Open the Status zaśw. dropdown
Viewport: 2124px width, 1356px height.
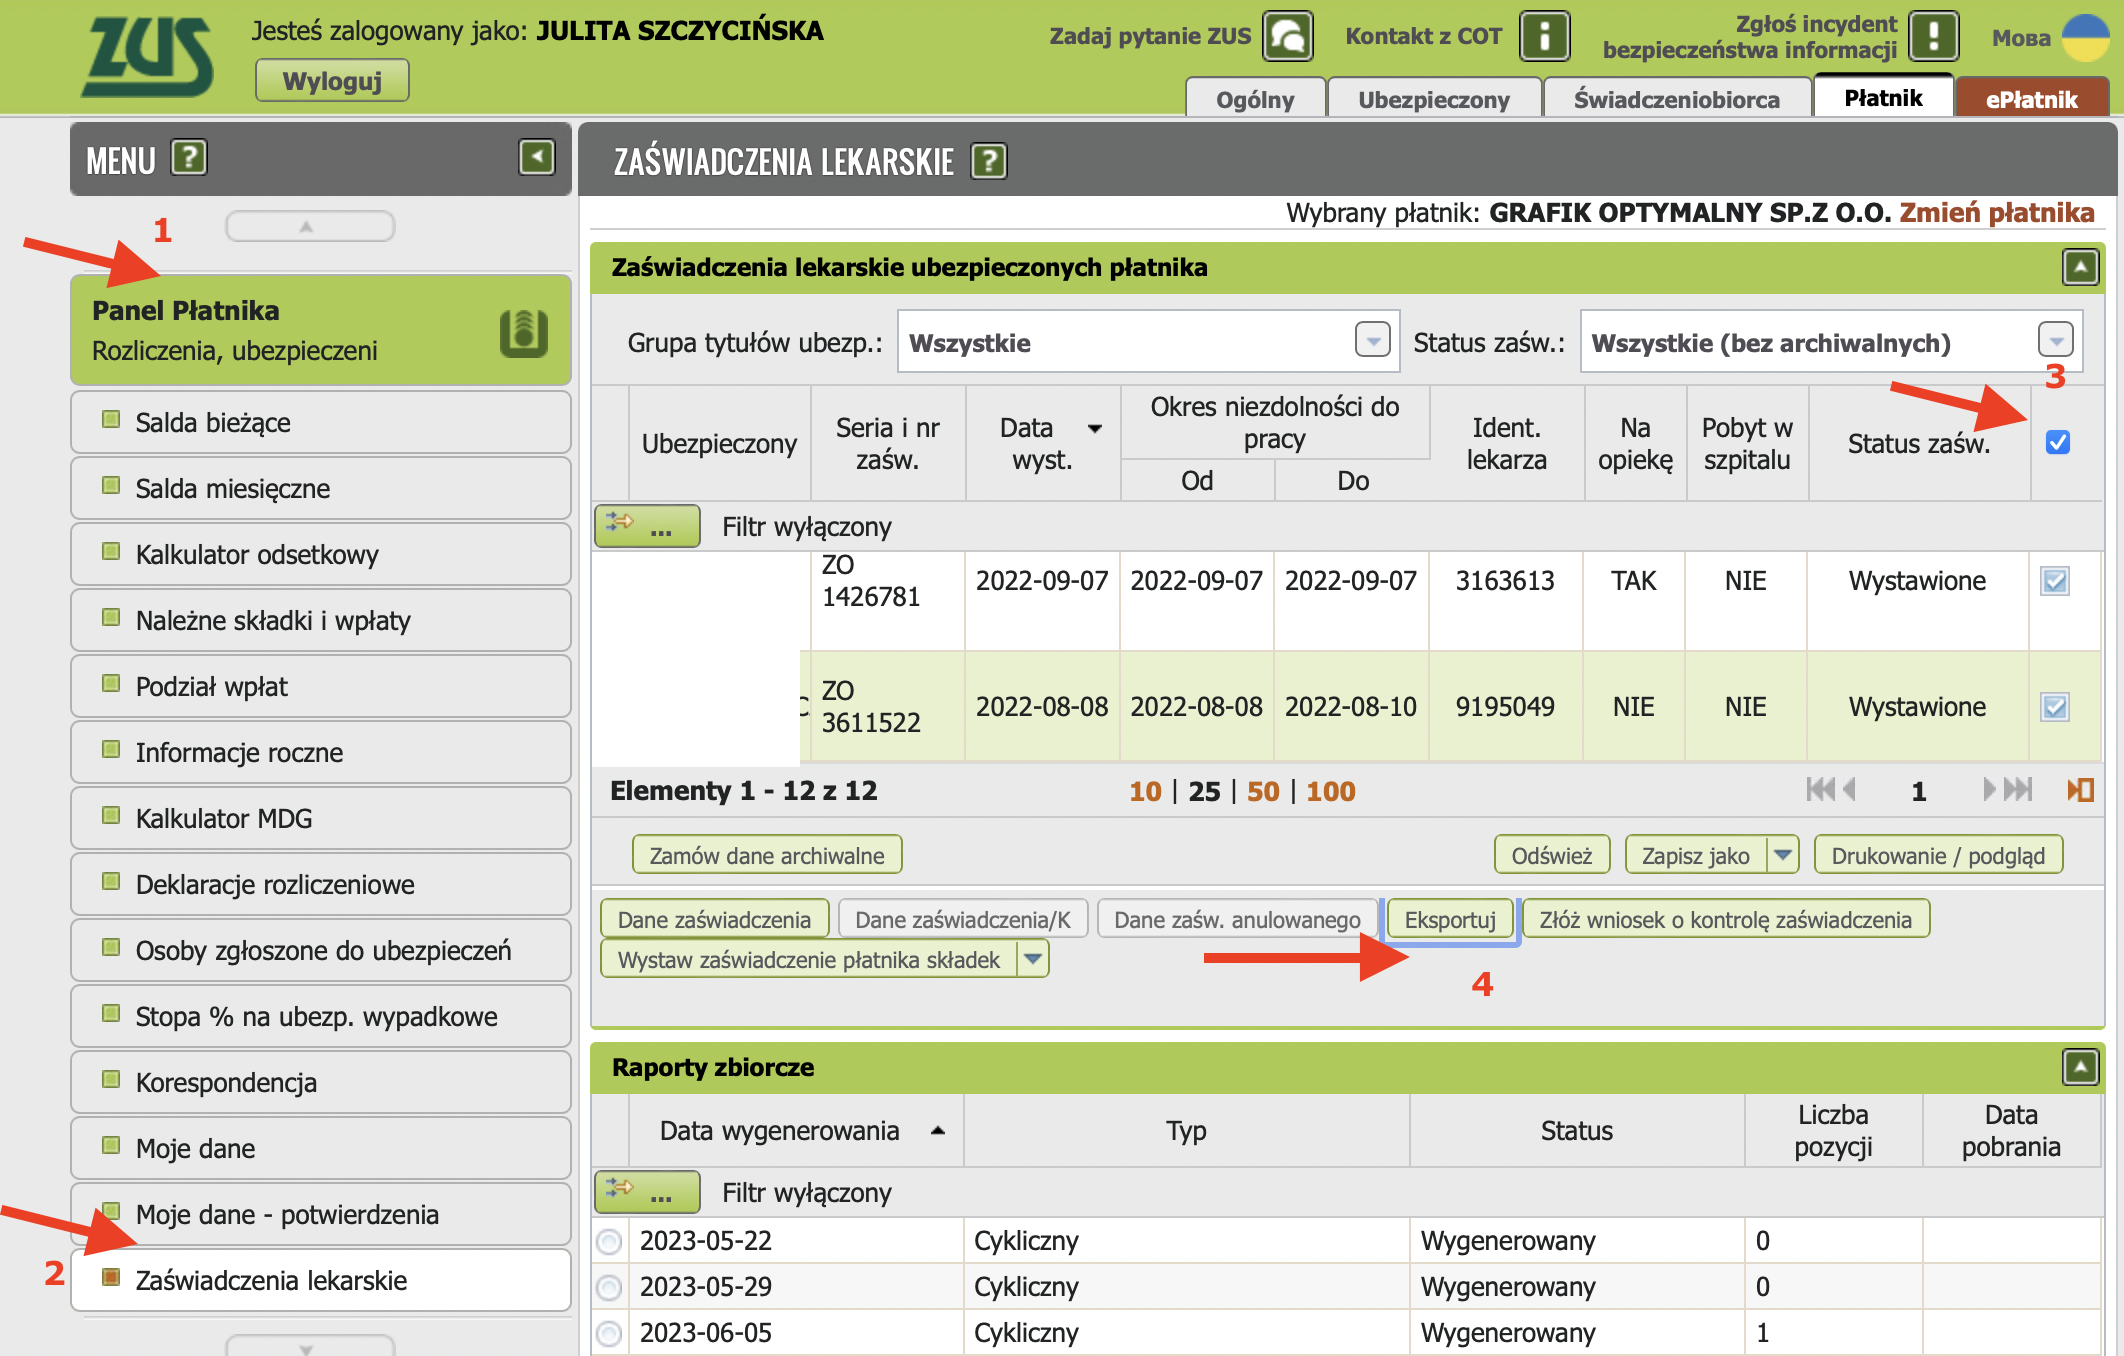pyautogui.click(x=2055, y=341)
